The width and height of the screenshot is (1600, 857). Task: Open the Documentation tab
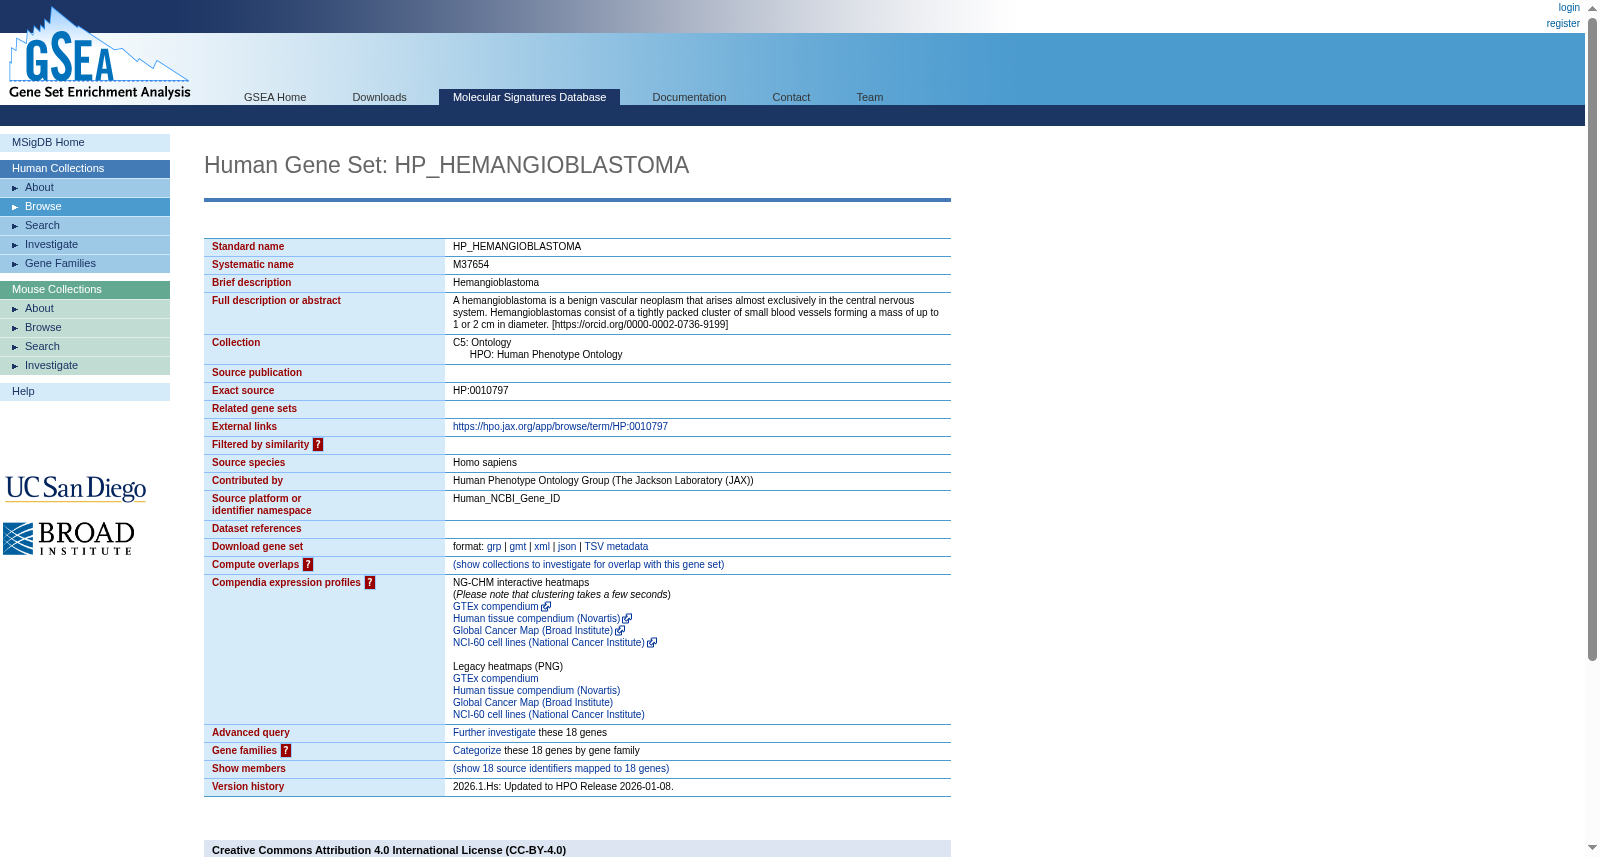tap(689, 97)
